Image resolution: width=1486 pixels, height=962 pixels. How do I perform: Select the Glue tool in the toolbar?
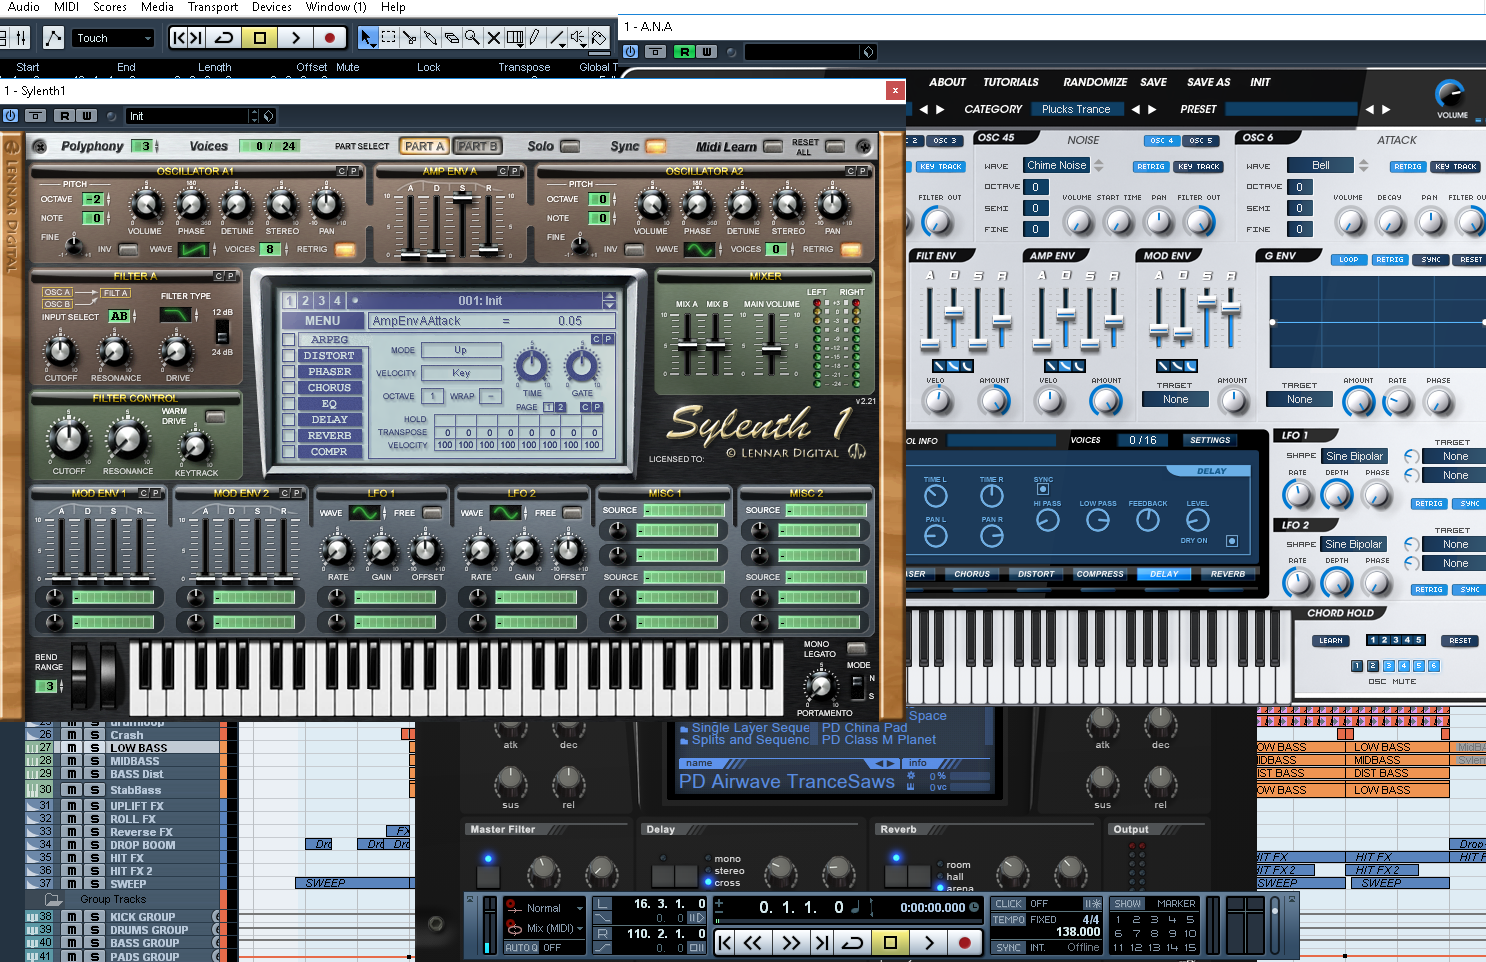click(x=428, y=39)
